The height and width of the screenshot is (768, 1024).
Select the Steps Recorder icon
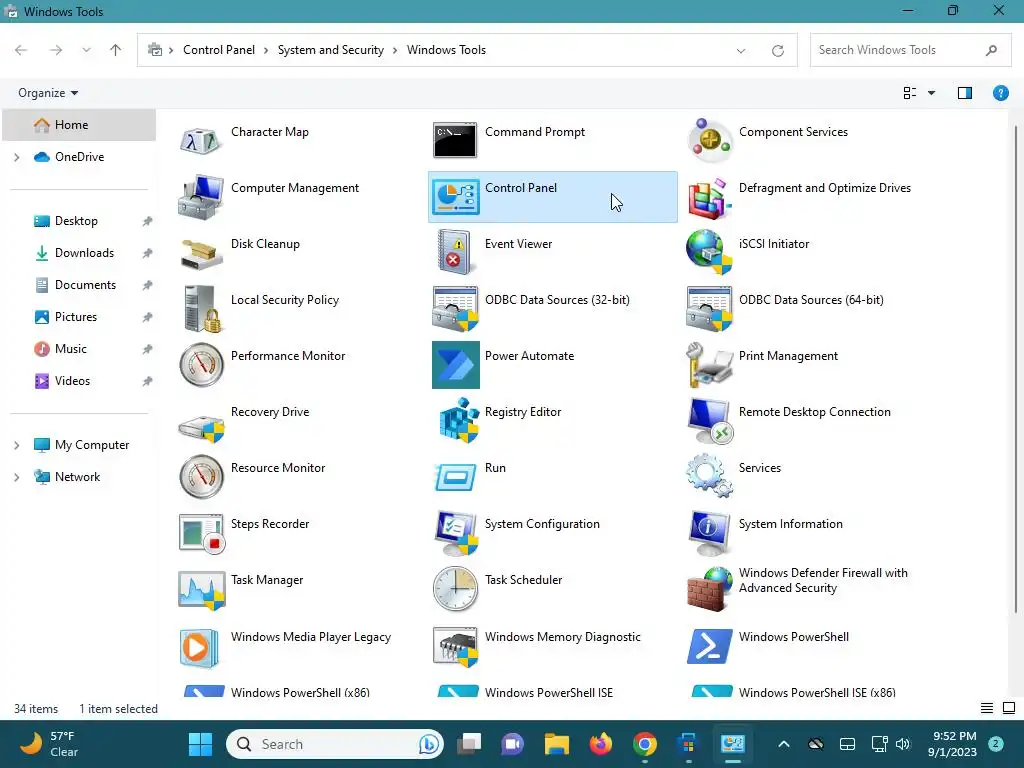click(201, 533)
